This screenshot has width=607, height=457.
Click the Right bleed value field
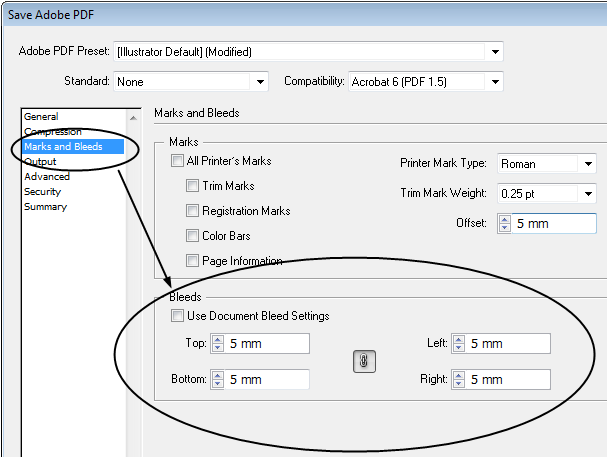(x=508, y=380)
